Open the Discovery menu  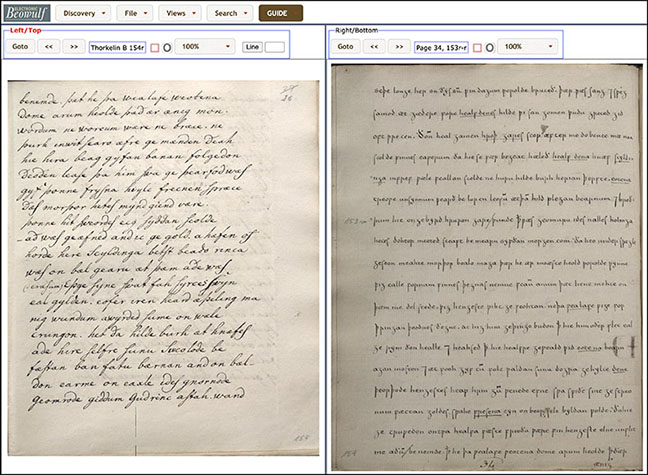coord(83,13)
